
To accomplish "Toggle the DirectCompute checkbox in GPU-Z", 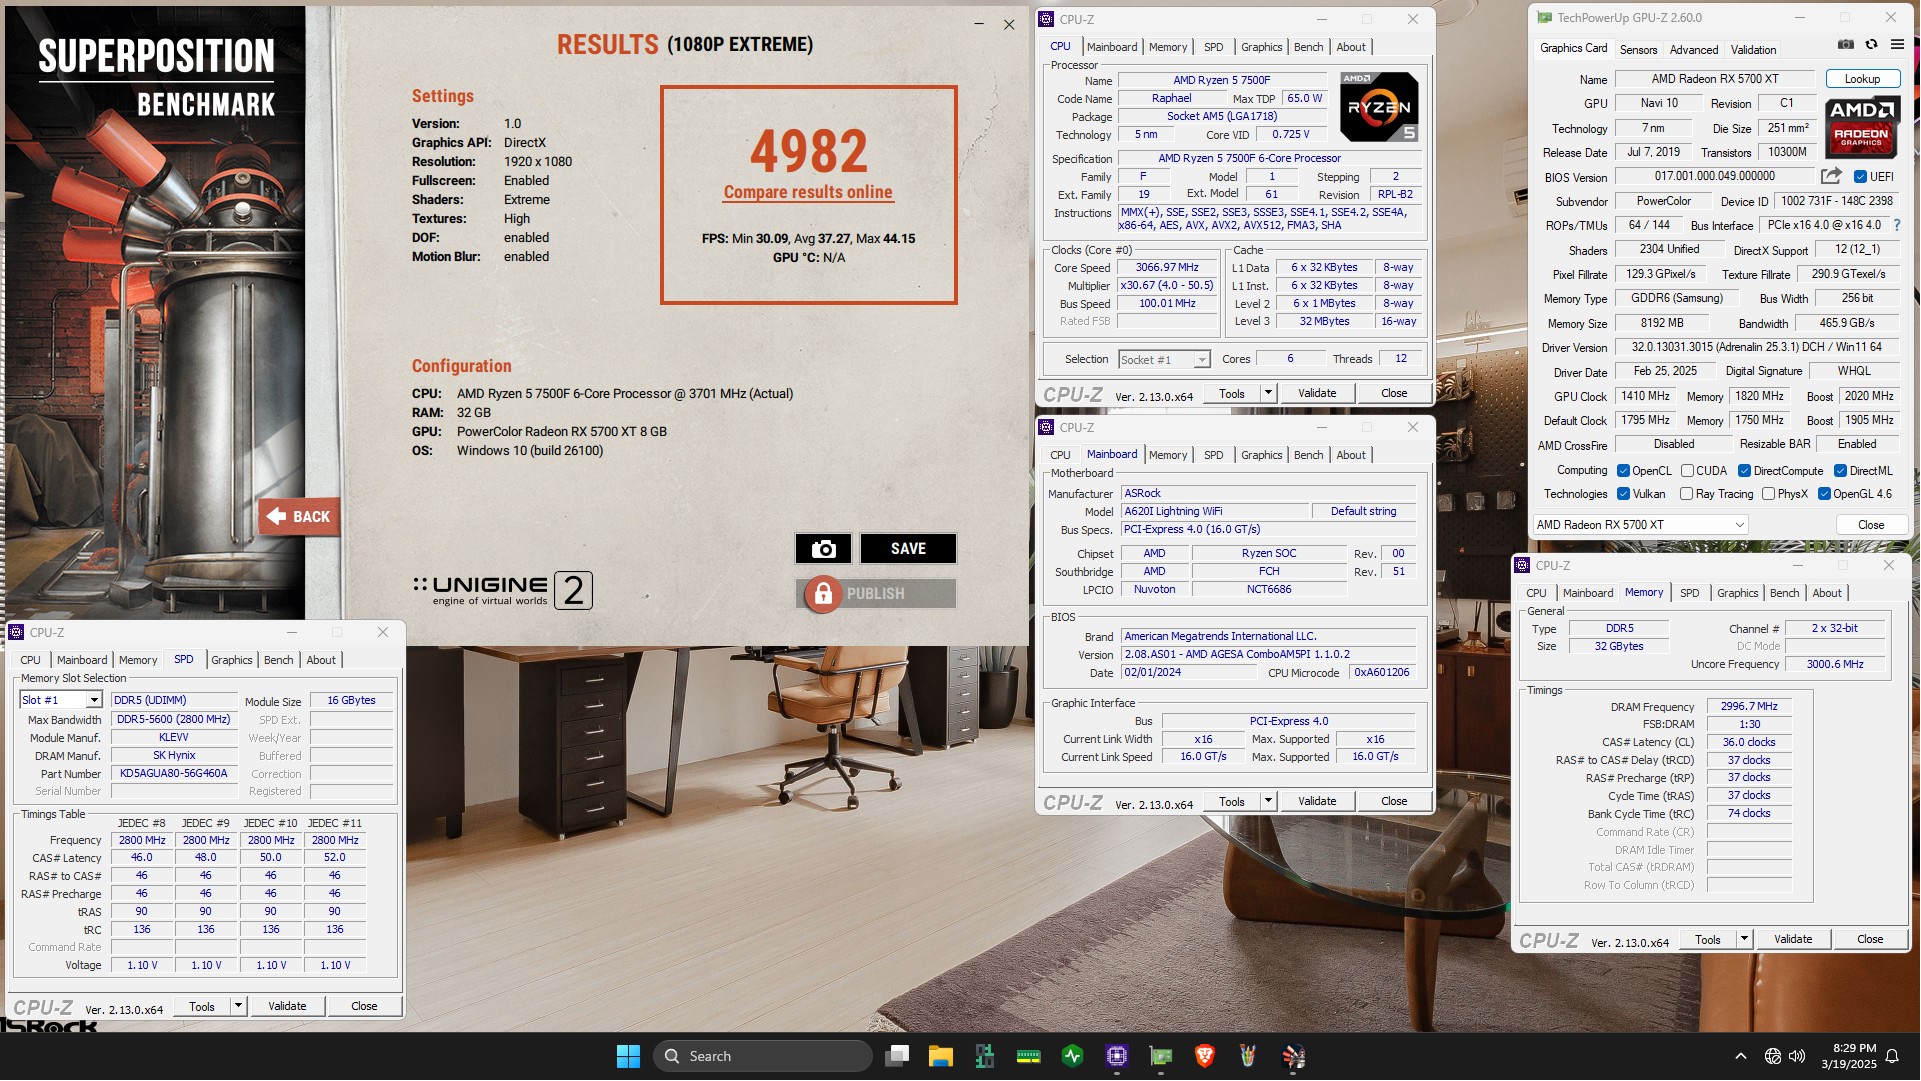I will [x=1744, y=471].
